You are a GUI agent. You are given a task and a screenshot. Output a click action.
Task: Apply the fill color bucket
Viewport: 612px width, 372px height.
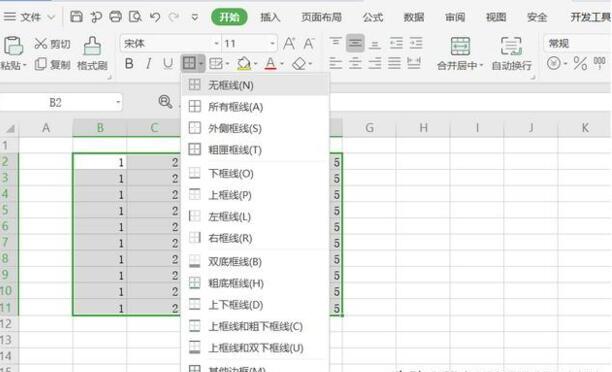pyautogui.click(x=244, y=63)
